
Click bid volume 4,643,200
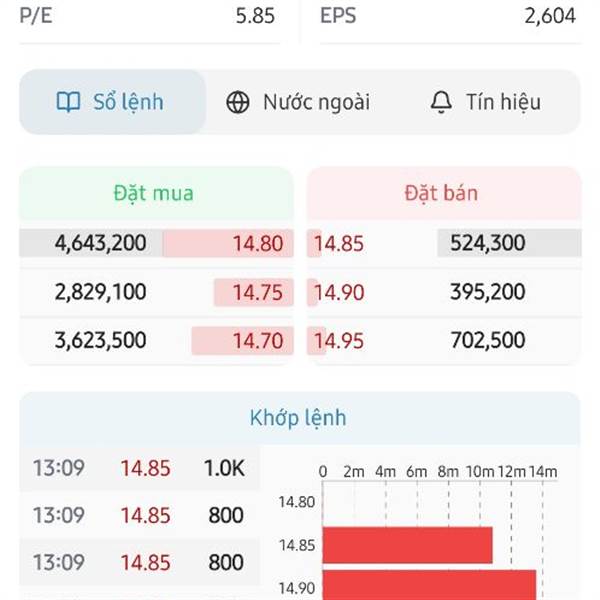(x=100, y=243)
